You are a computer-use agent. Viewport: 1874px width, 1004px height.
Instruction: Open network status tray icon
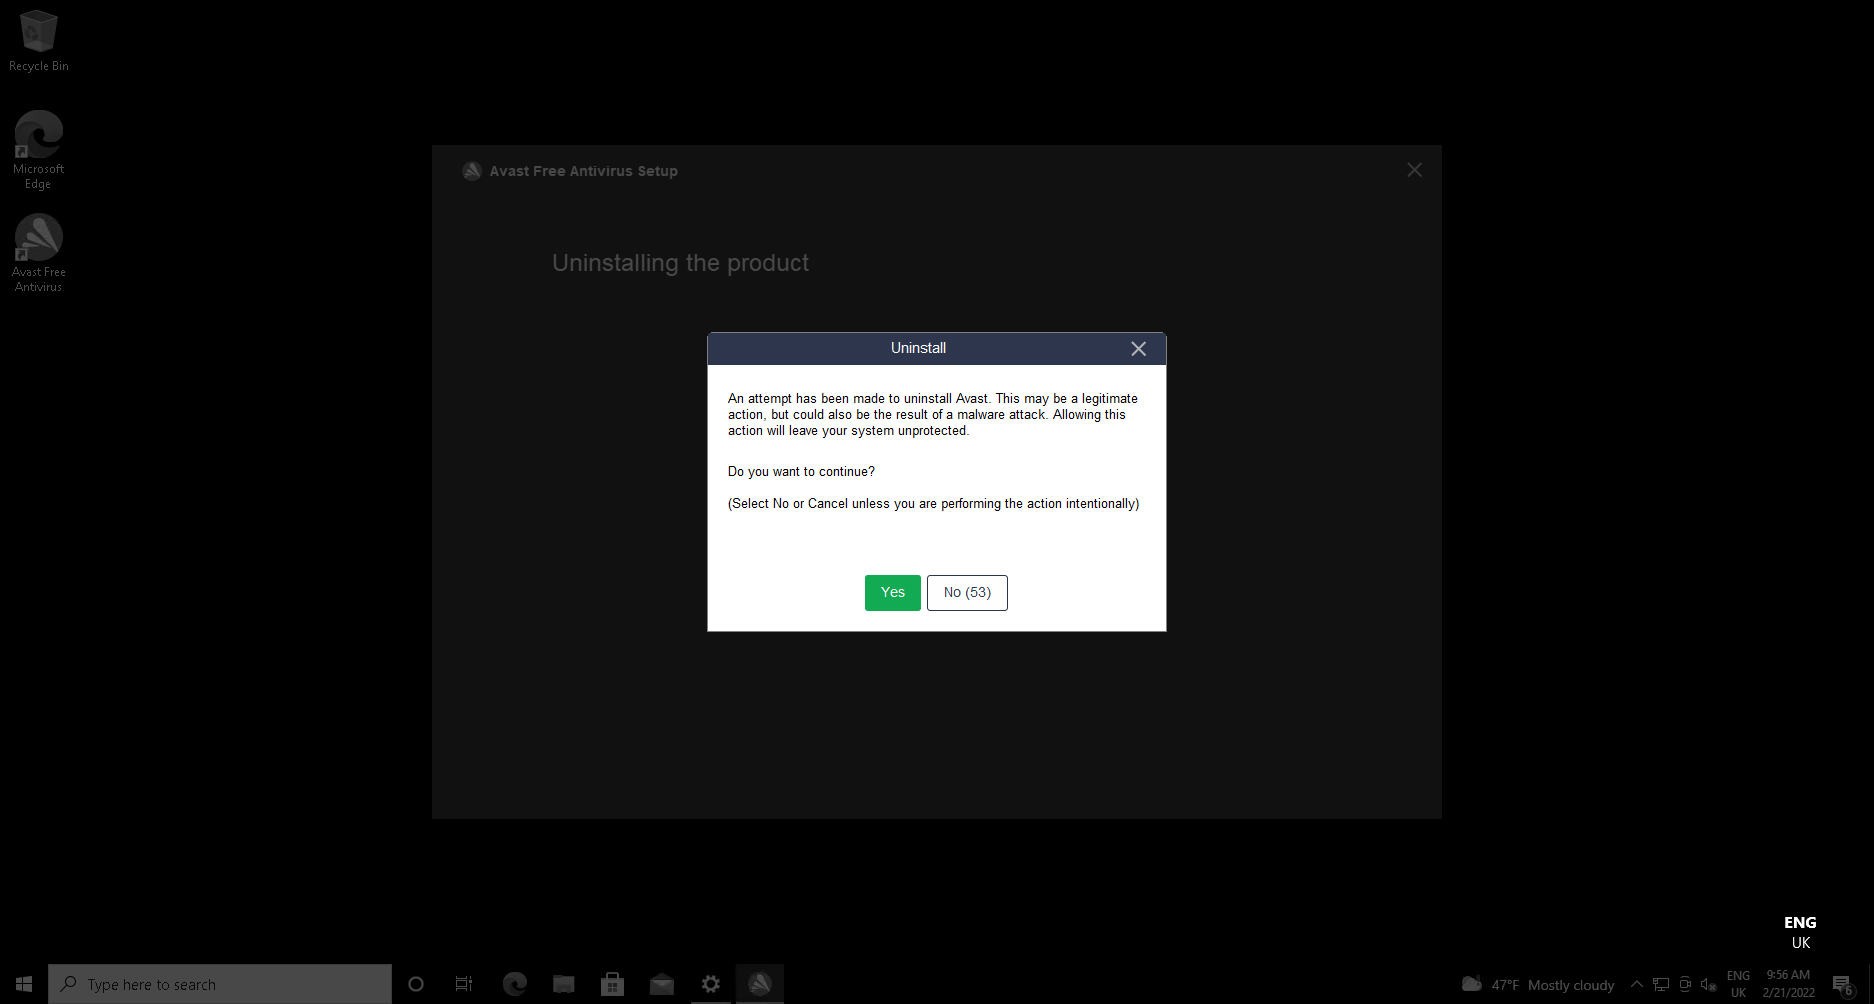1661,984
